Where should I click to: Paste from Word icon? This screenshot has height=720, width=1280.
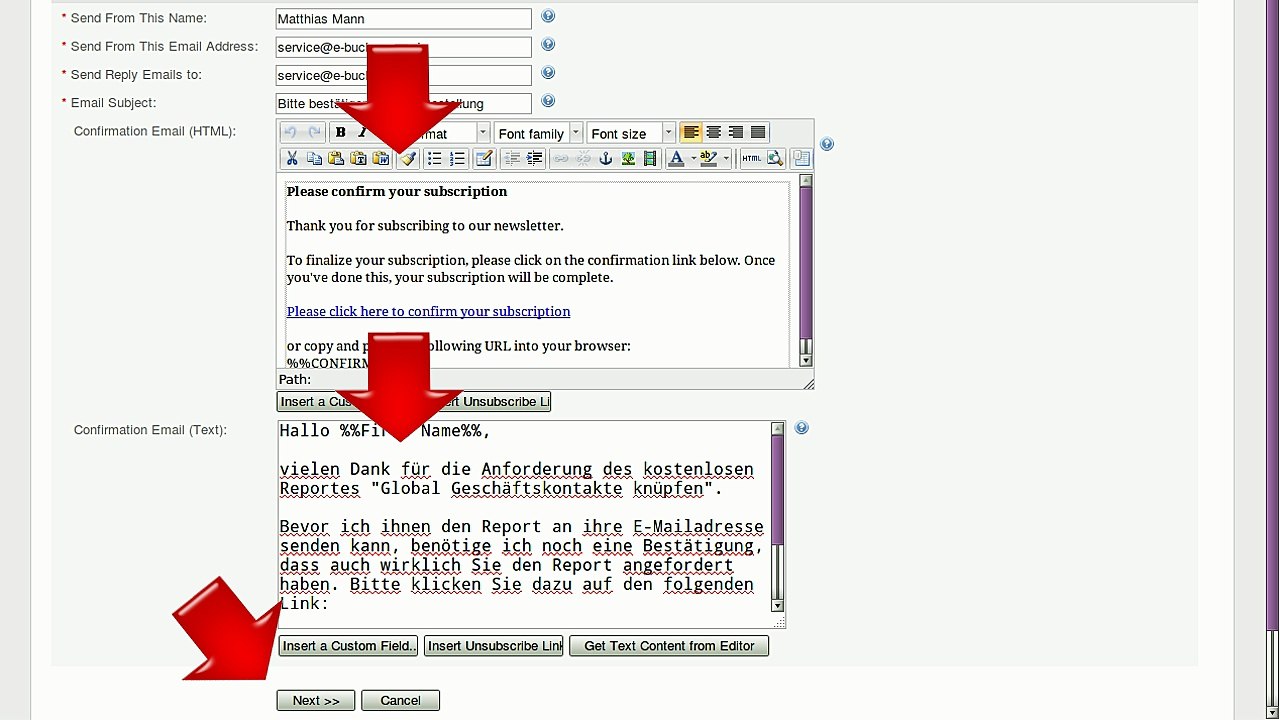pos(381,158)
